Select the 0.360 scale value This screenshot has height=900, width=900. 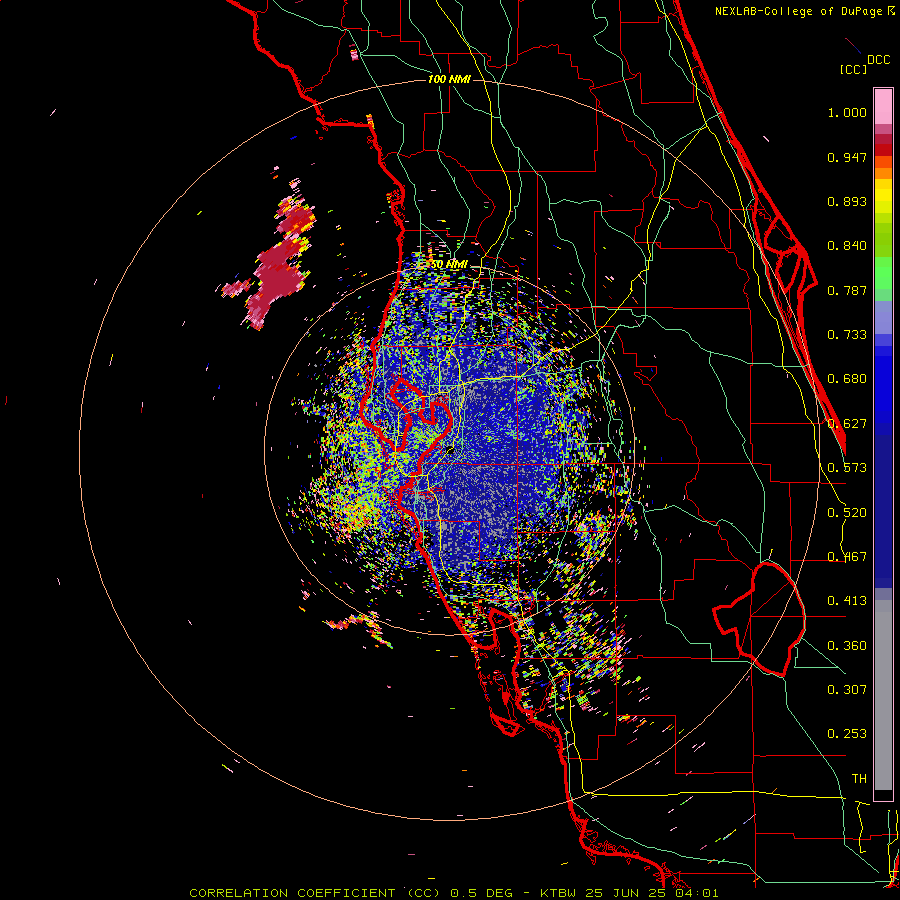pyautogui.click(x=847, y=646)
